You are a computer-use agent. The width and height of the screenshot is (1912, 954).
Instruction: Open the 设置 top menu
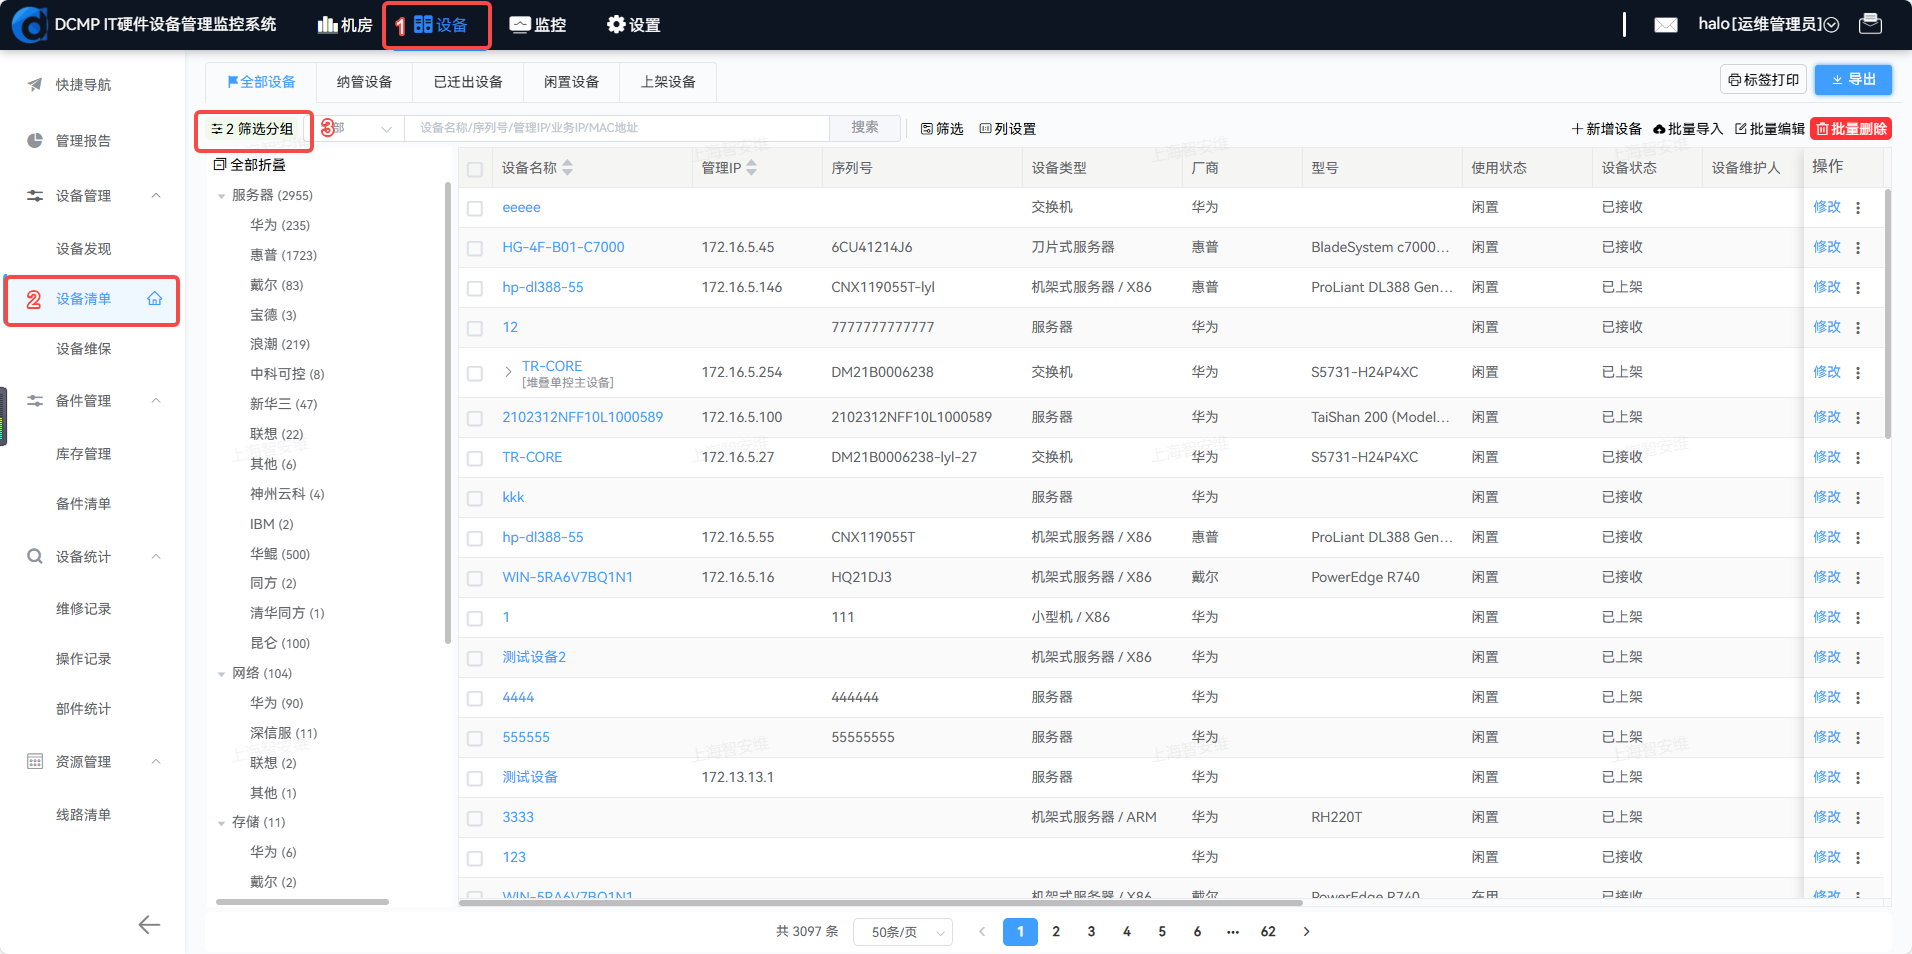[x=634, y=25]
